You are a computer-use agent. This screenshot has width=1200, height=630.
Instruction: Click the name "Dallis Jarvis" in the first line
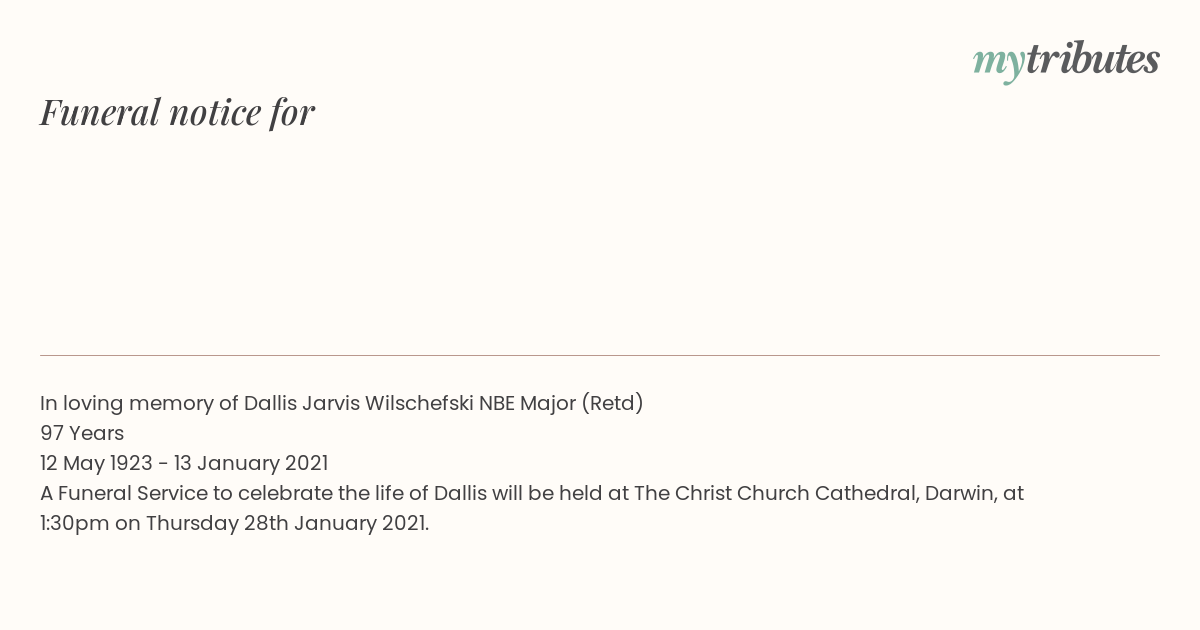302,403
